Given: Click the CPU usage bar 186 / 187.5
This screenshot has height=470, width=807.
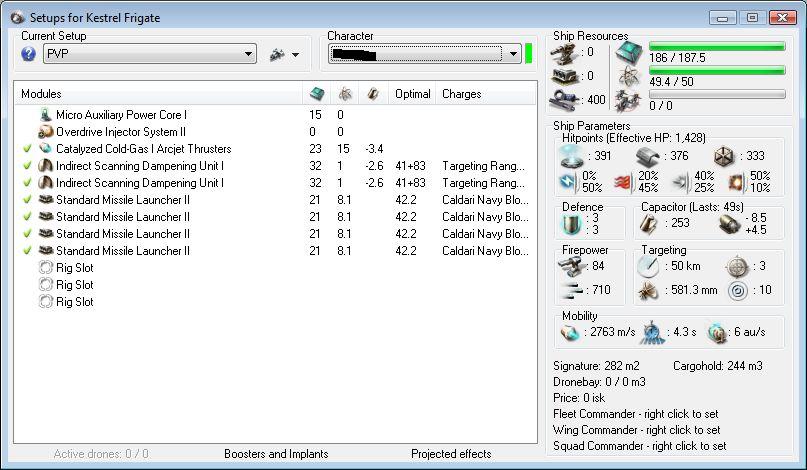Looking at the screenshot, I should click(717, 46).
